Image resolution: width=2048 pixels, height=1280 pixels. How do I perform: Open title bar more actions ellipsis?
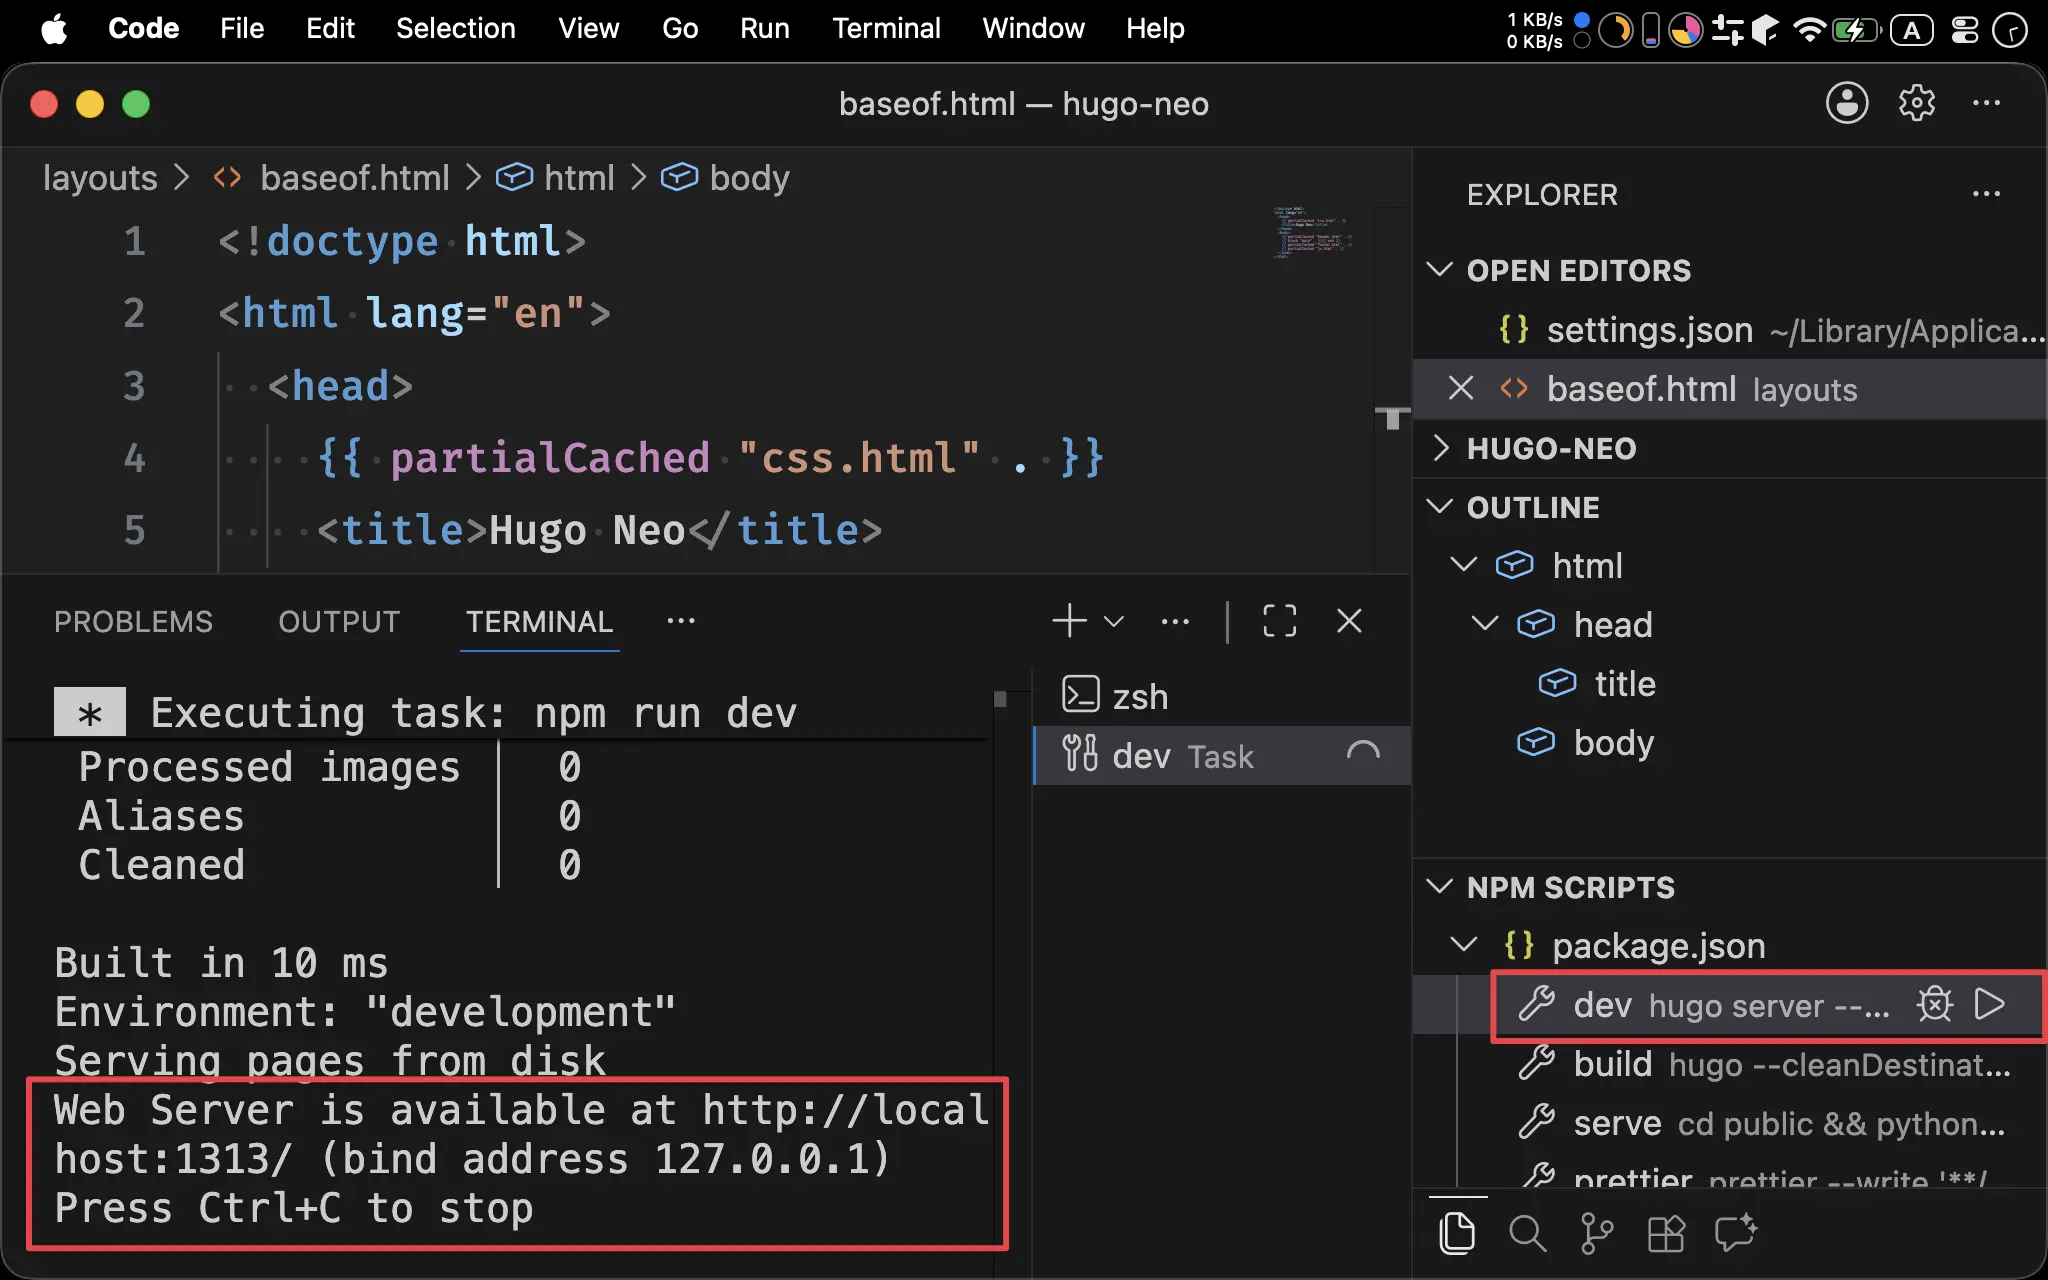1986,103
